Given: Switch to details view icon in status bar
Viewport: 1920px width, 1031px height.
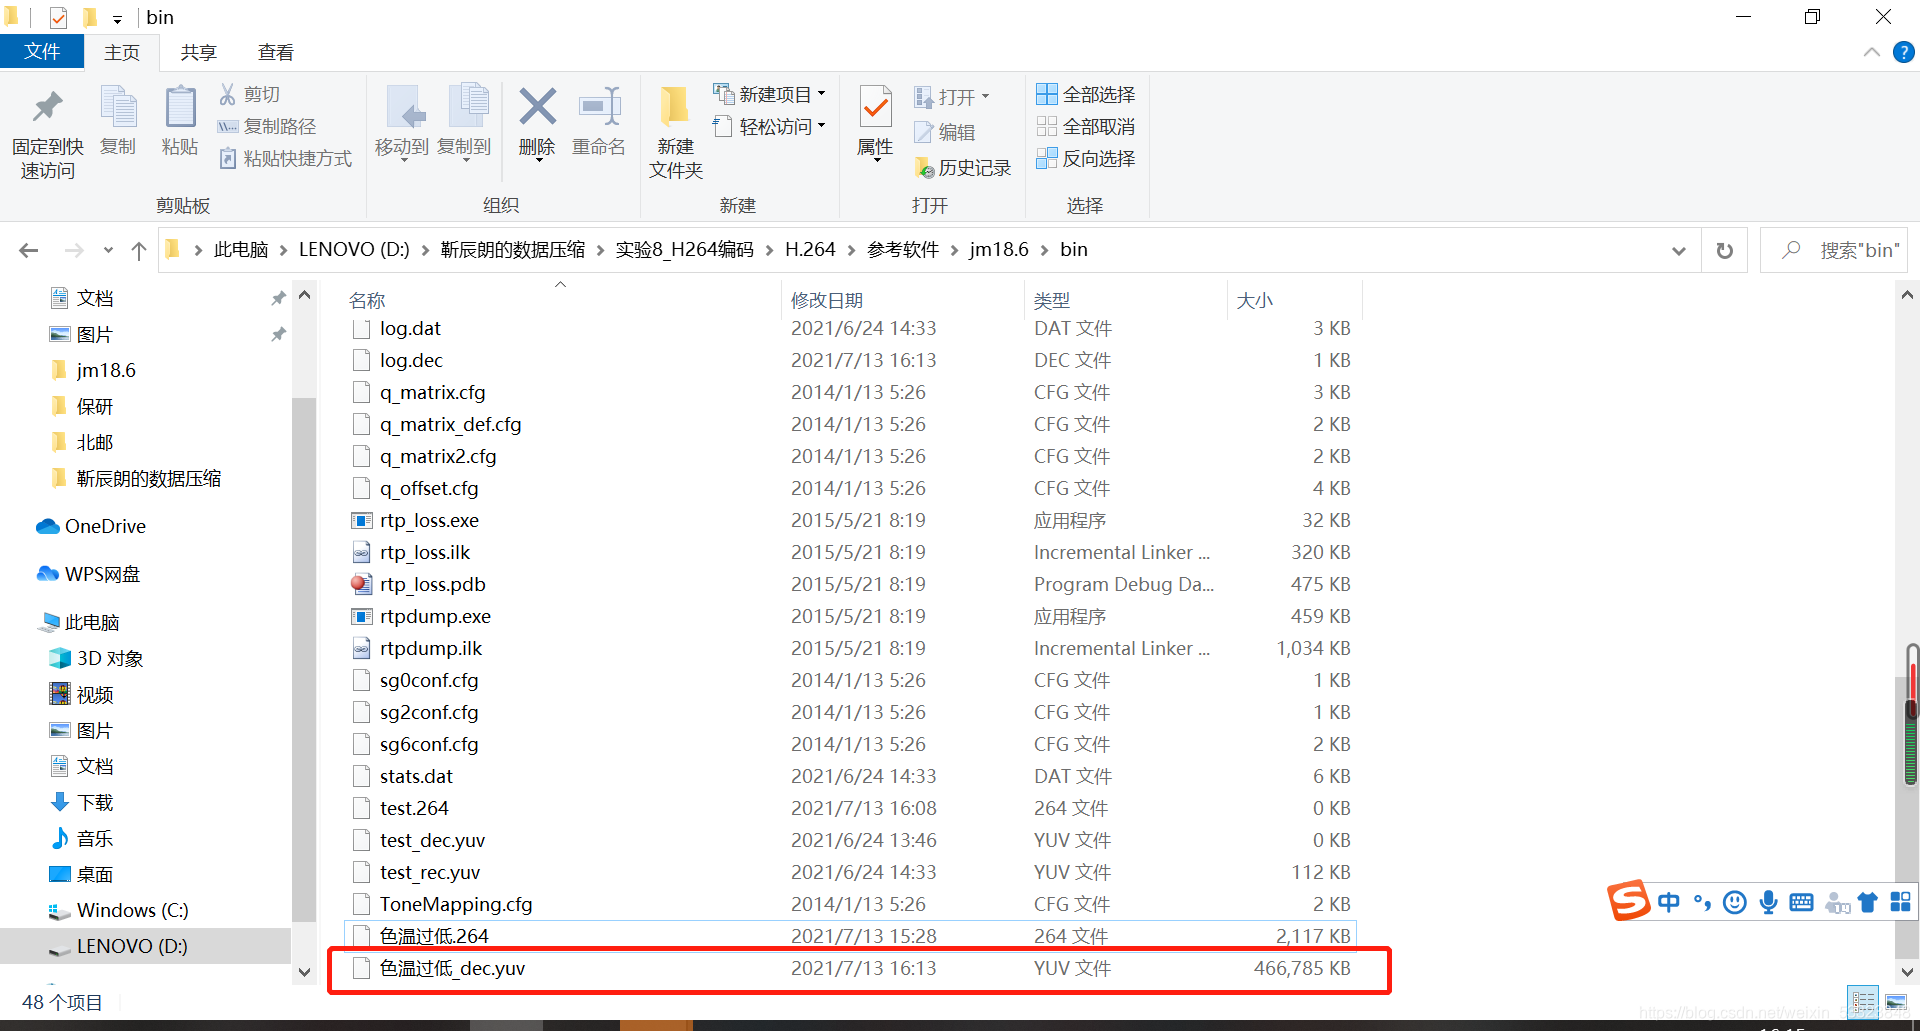Looking at the screenshot, I should click(x=1863, y=1001).
